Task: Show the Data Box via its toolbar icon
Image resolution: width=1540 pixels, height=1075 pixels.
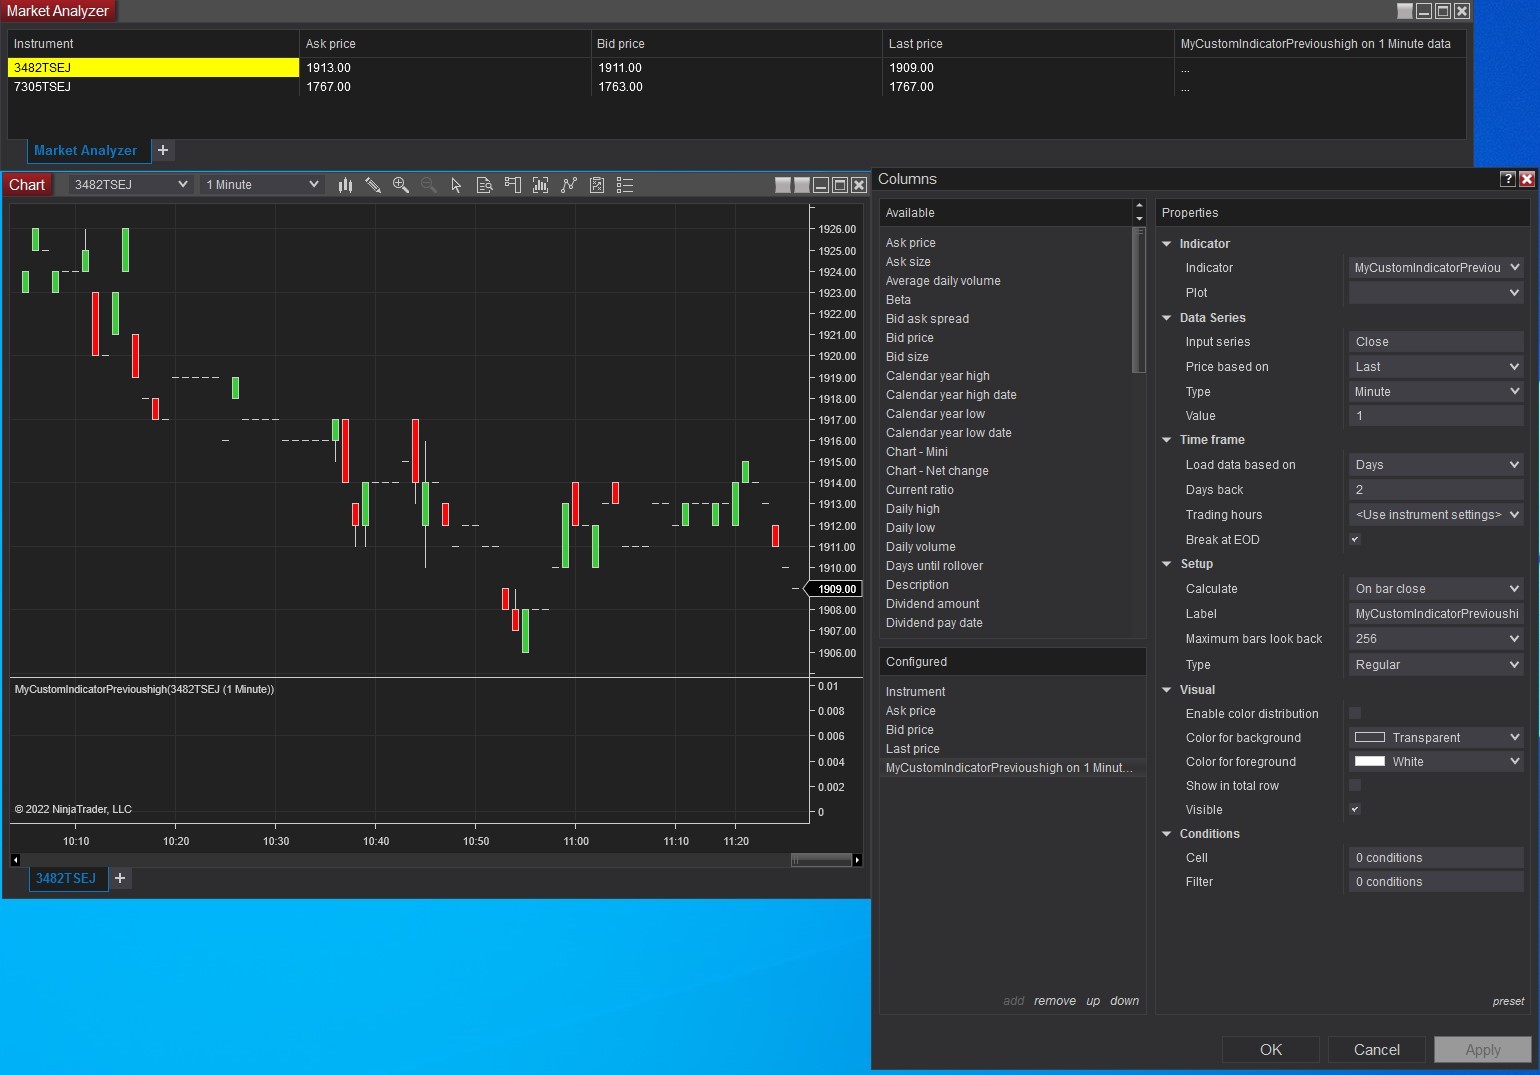Action: pos(485,185)
